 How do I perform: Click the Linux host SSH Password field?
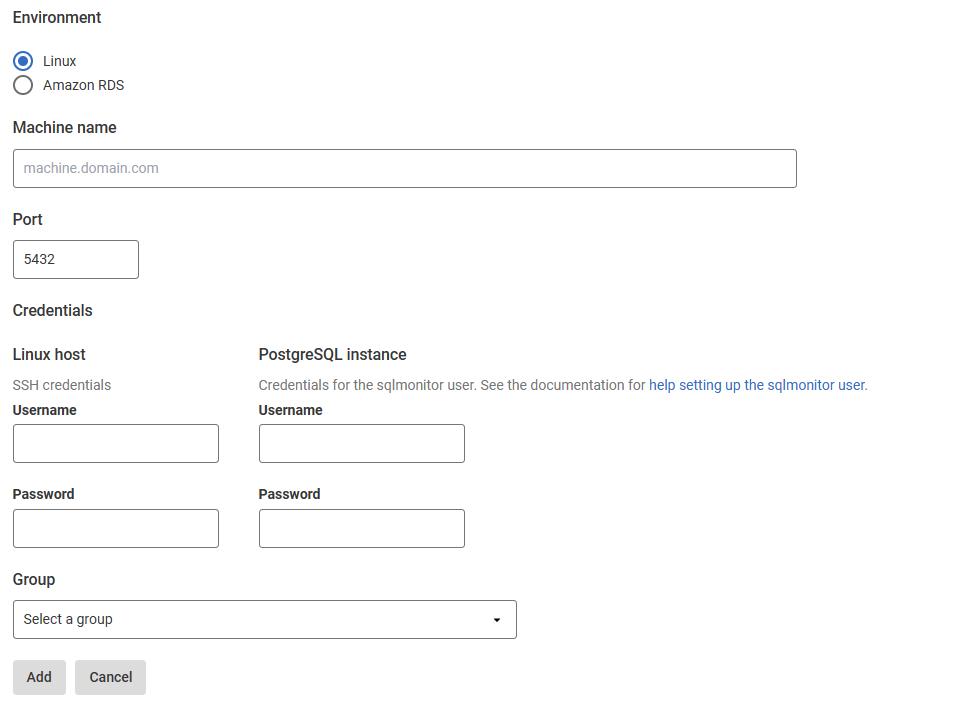pyautogui.click(x=115, y=528)
